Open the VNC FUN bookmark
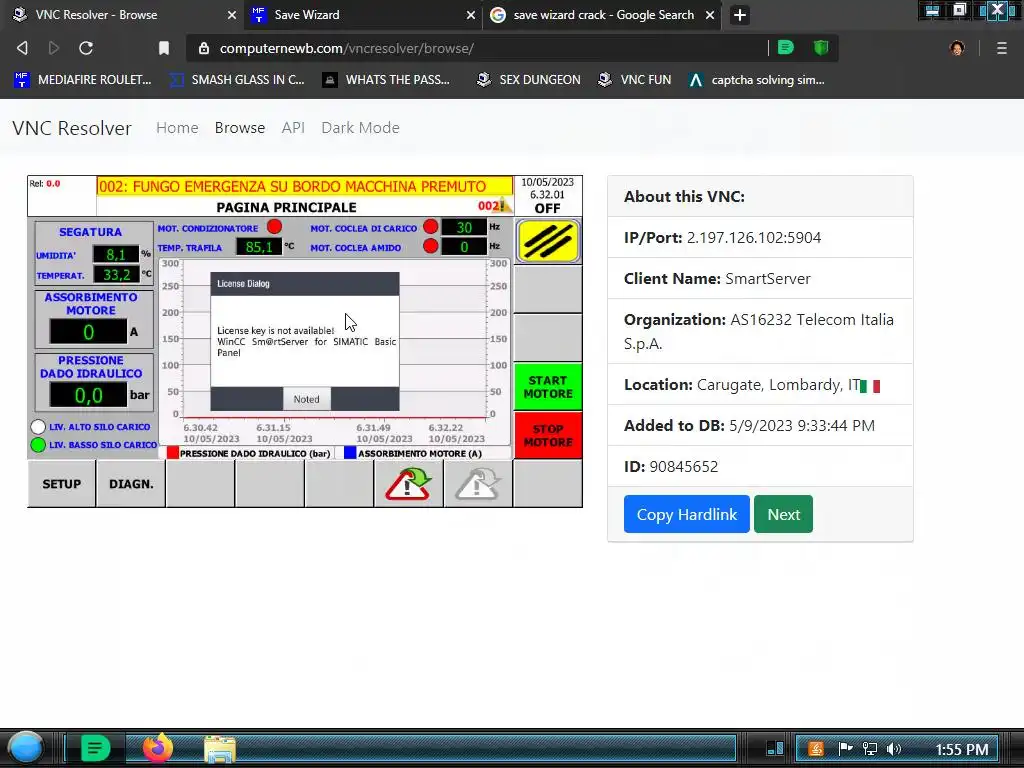The height and width of the screenshot is (768, 1024). [635, 80]
